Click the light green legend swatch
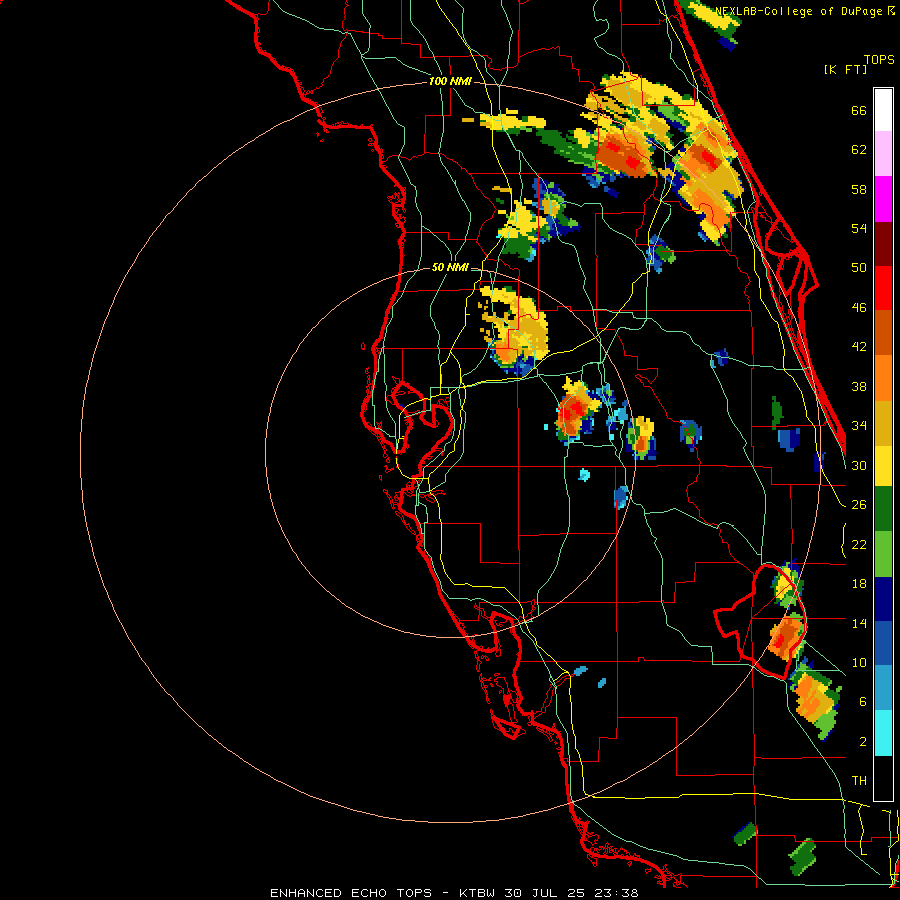This screenshot has width=900, height=900. (883, 554)
